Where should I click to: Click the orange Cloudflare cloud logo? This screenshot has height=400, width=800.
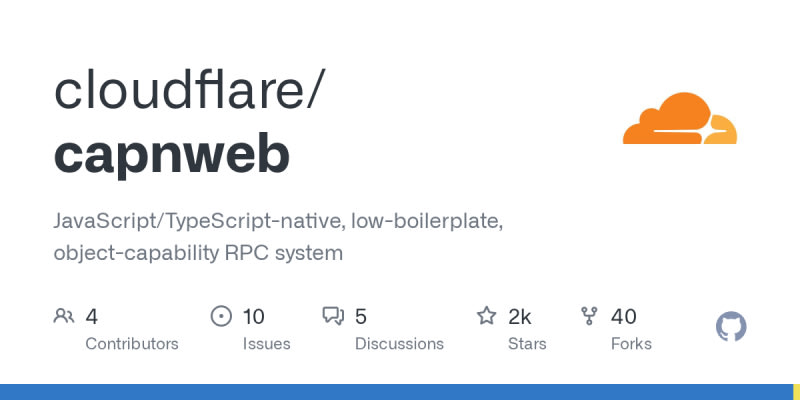click(x=680, y=119)
